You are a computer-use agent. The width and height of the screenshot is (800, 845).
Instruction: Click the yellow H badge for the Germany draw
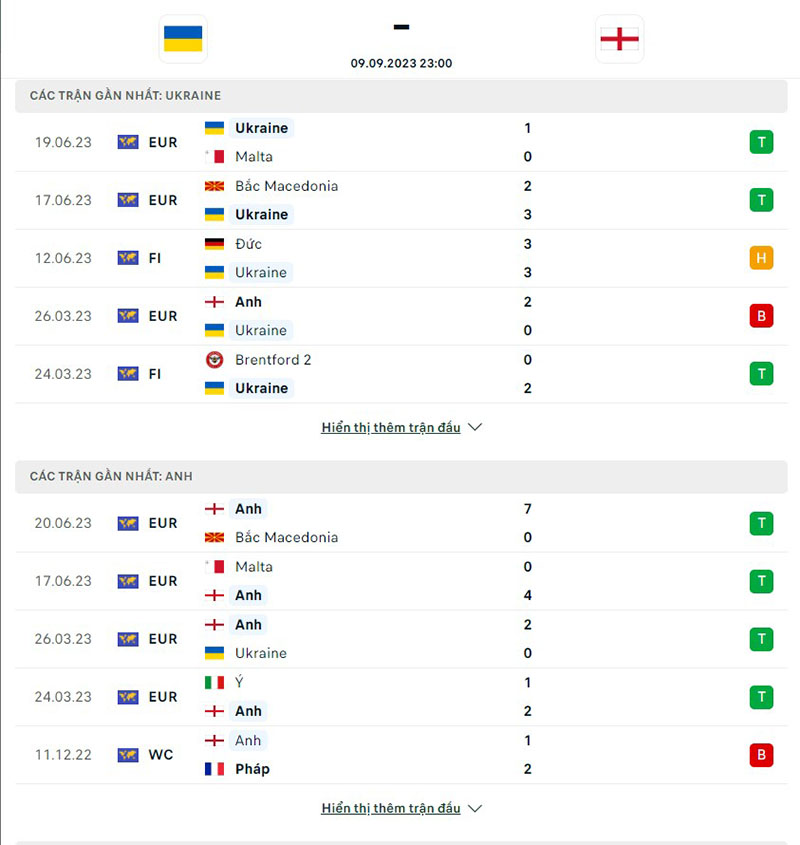point(761,257)
